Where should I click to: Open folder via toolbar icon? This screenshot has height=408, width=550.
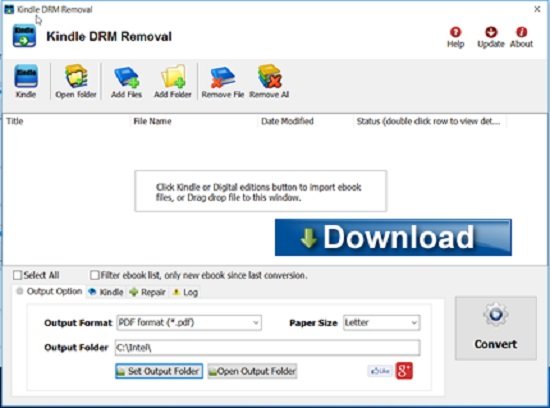click(x=76, y=81)
